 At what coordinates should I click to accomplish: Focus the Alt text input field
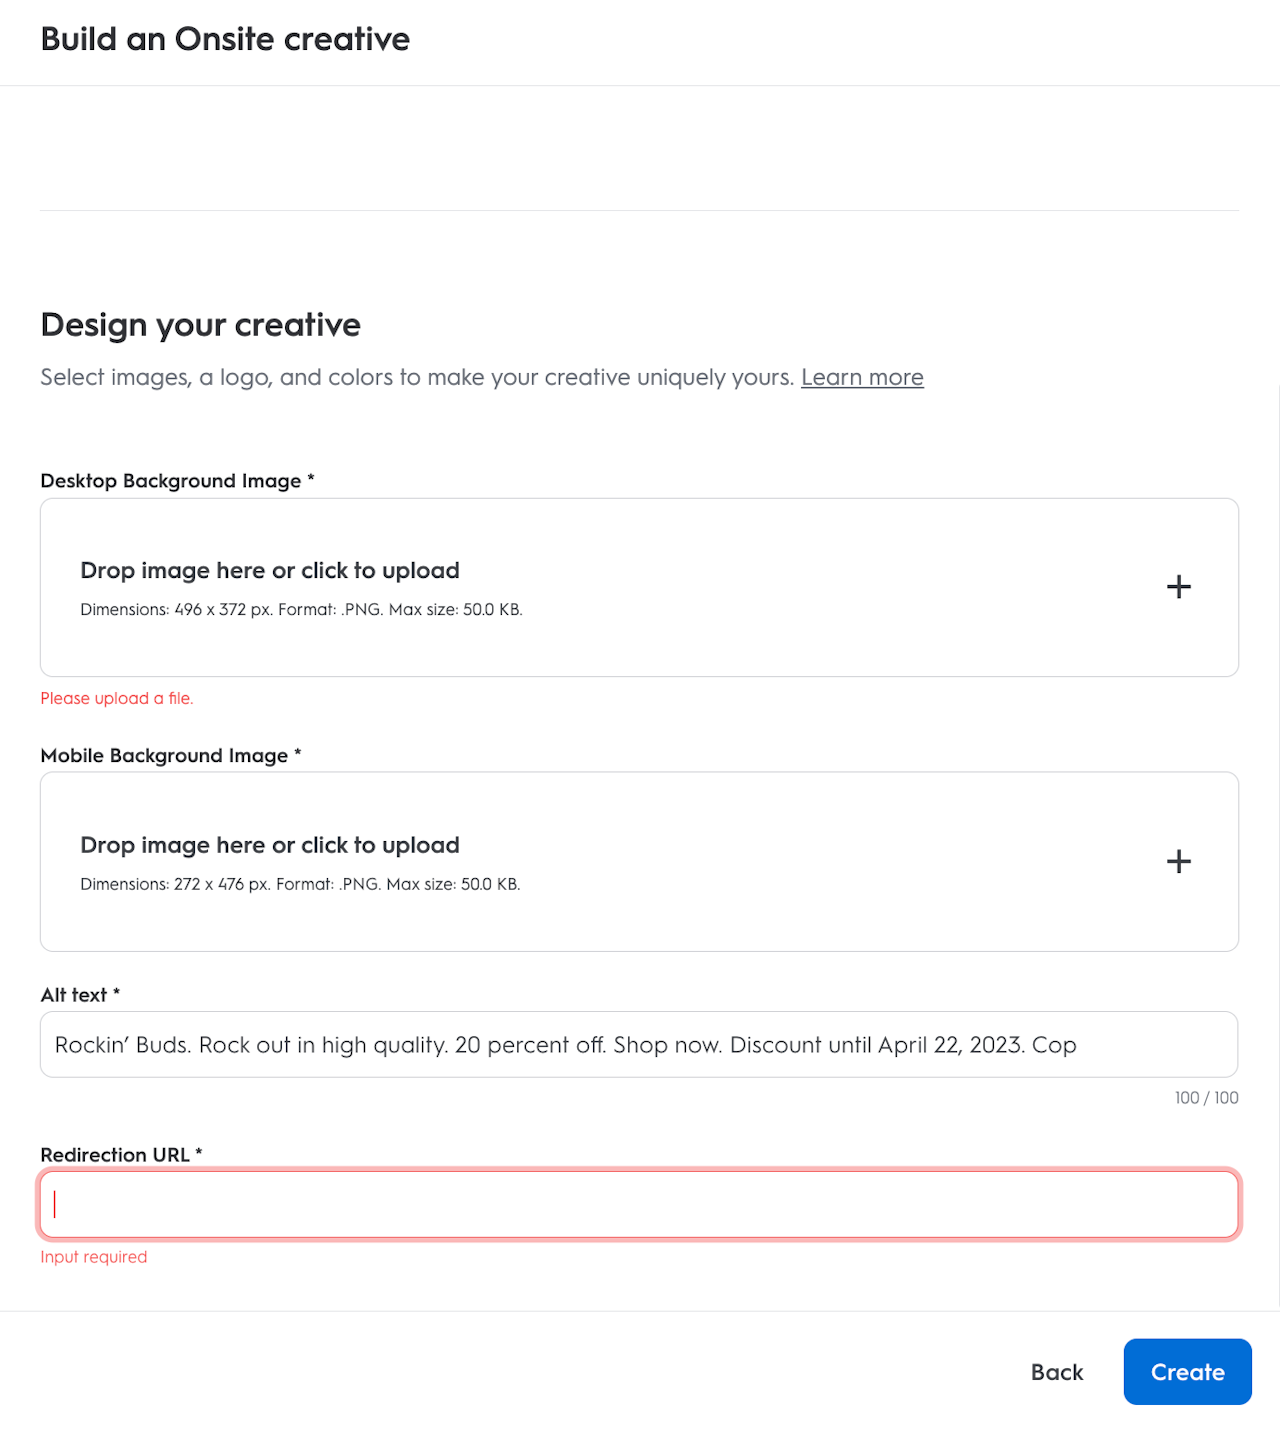click(638, 1045)
